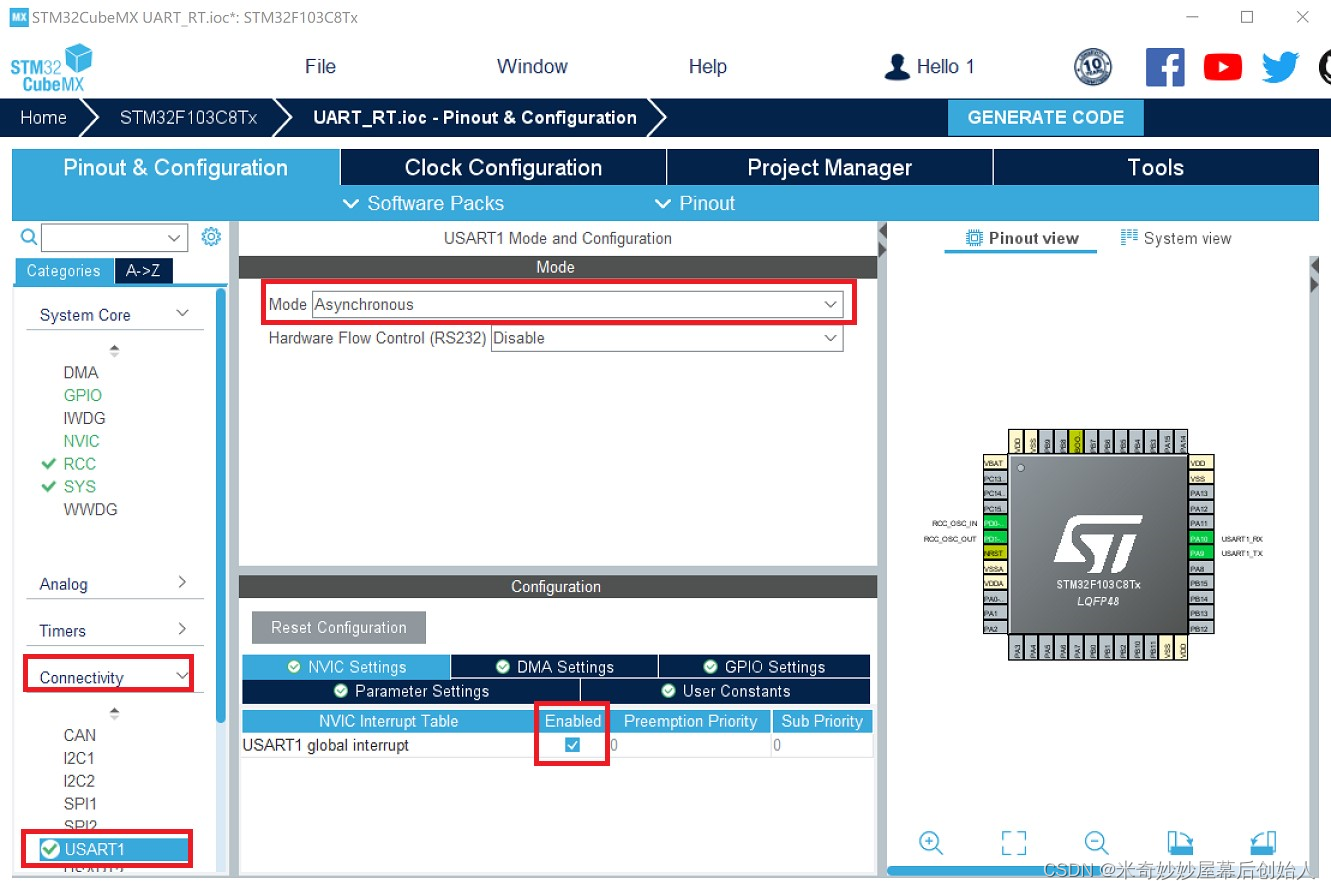Viewport: 1331px width, 890px height.
Task: Zoom in on the chip pinout view
Action: click(931, 843)
